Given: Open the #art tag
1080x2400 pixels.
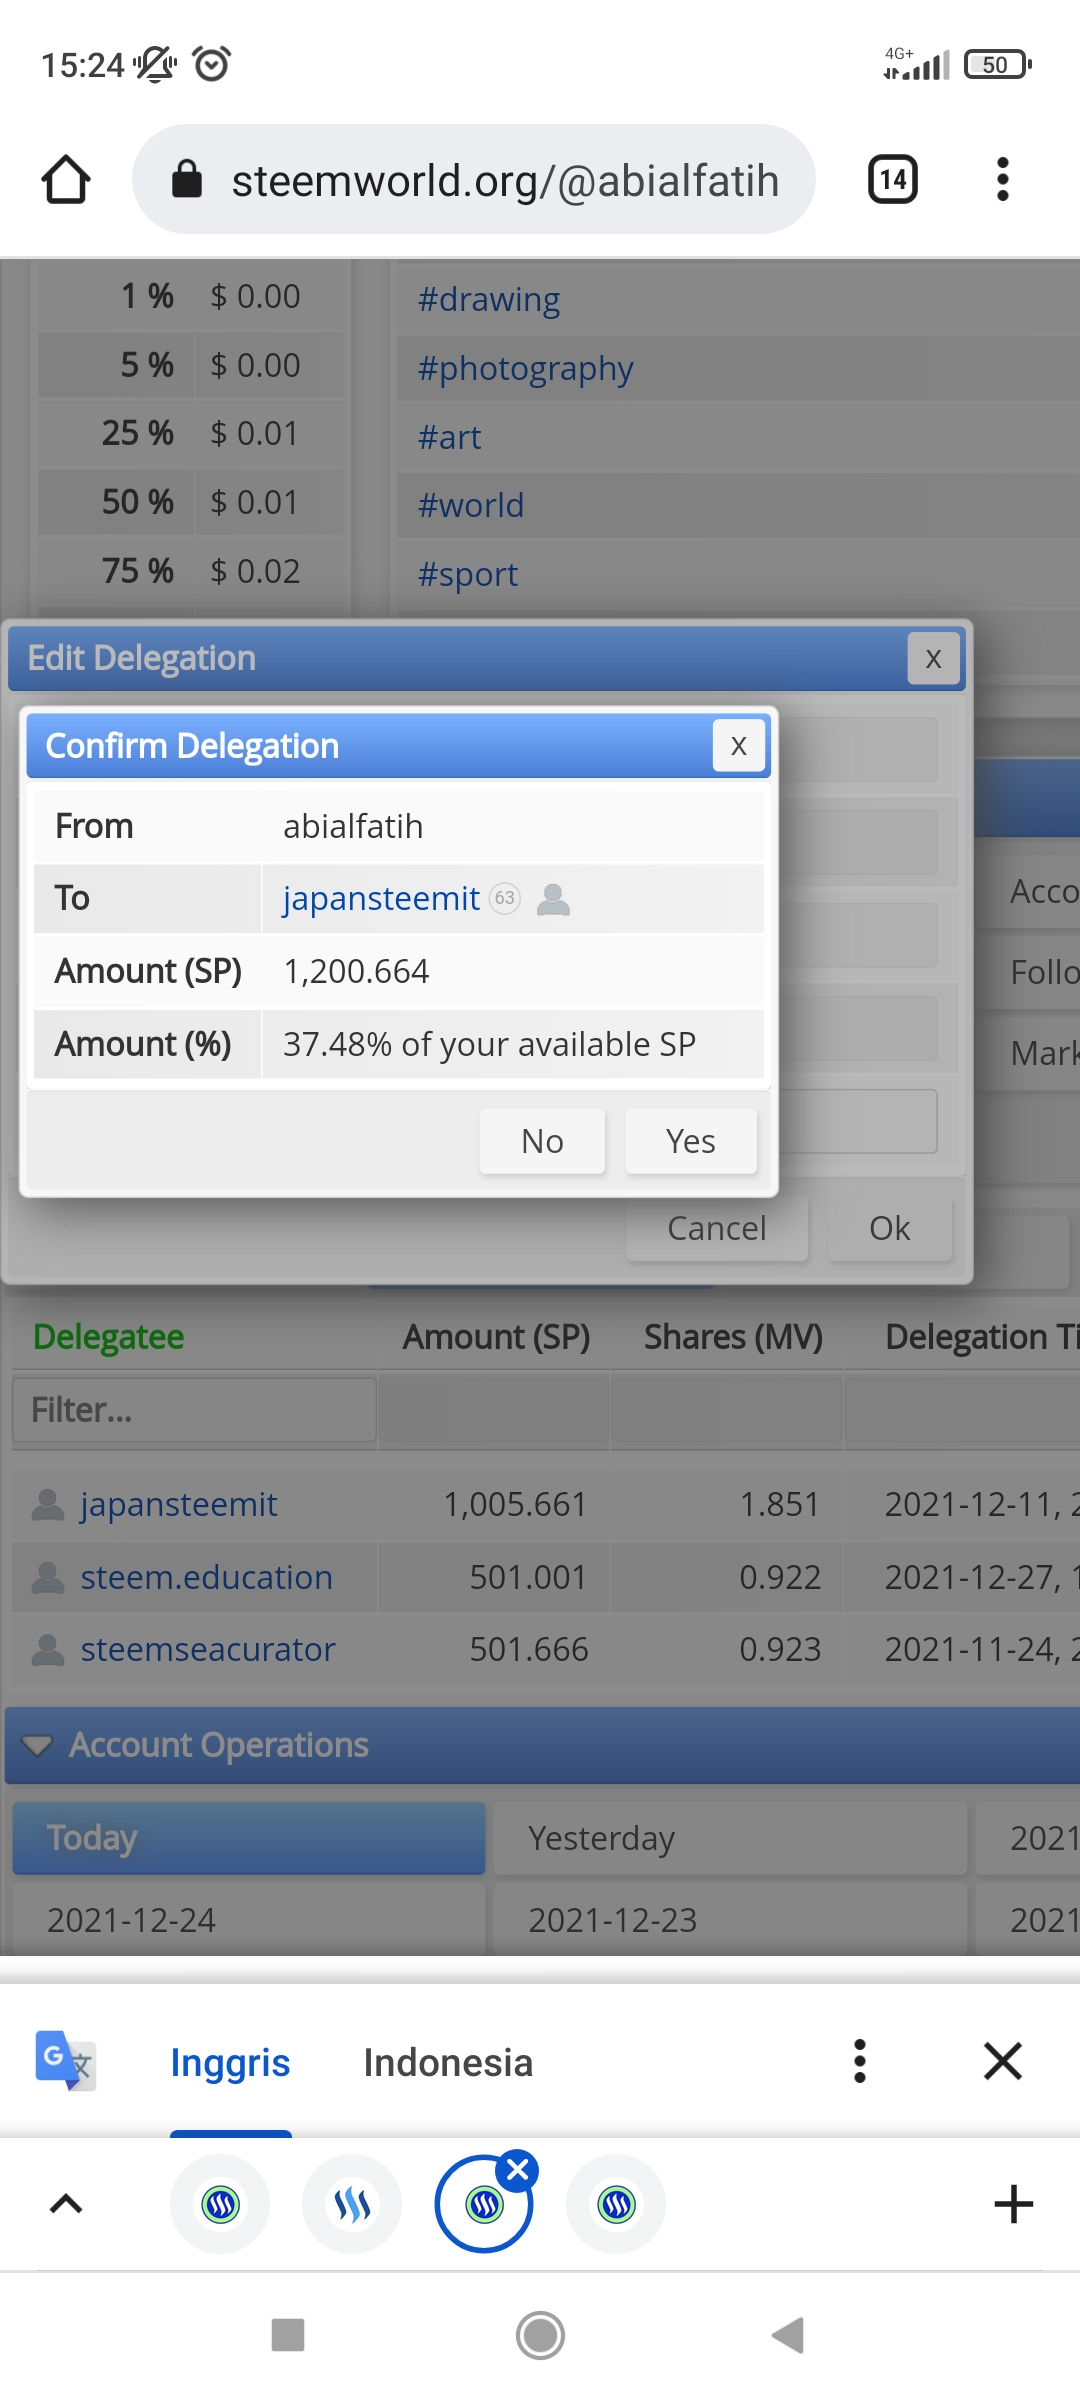Looking at the screenshot, I should (x=450, y=437).
